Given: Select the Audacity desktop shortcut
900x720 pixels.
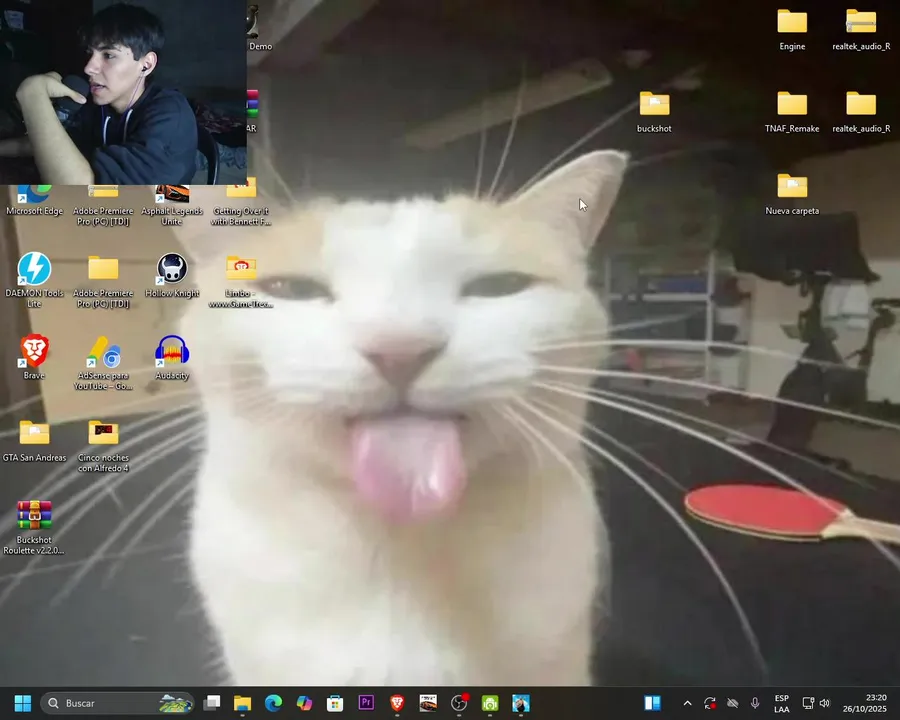Looking at the screenshot, I should pyautogui.click(x=172, y=357).
